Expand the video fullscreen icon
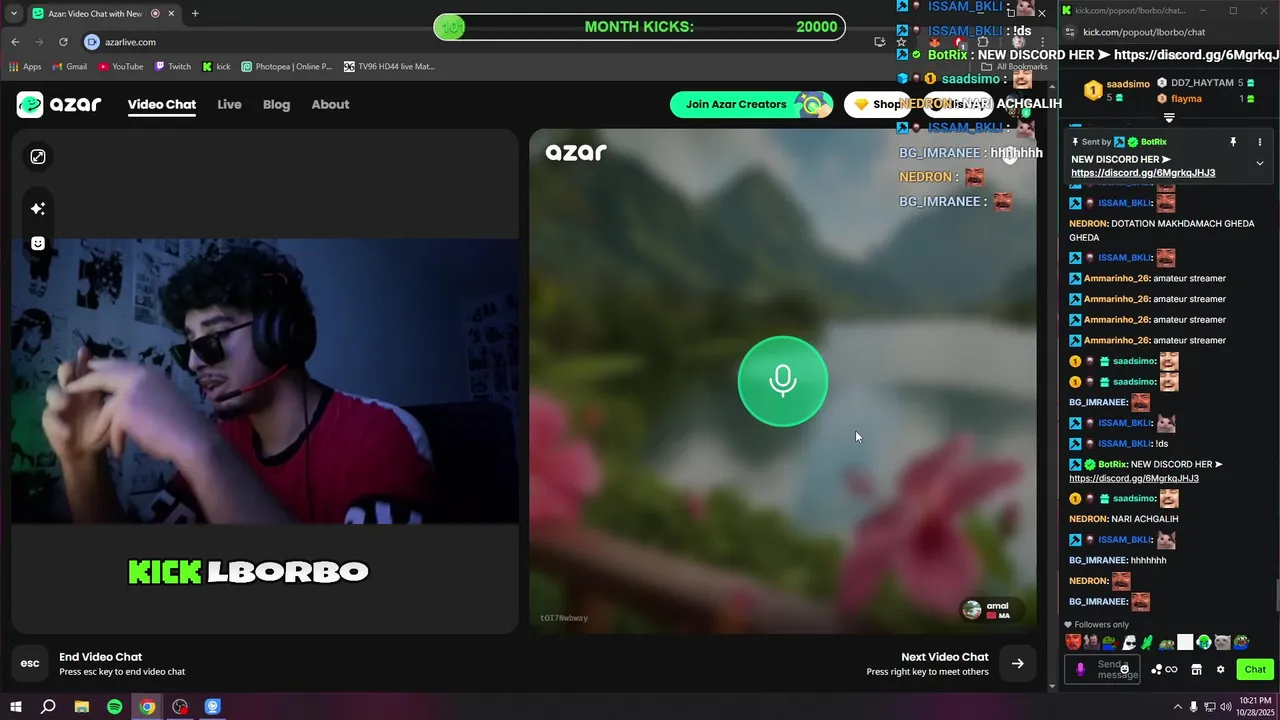The width and height of the screenshot is (1280, 720). 38,157
